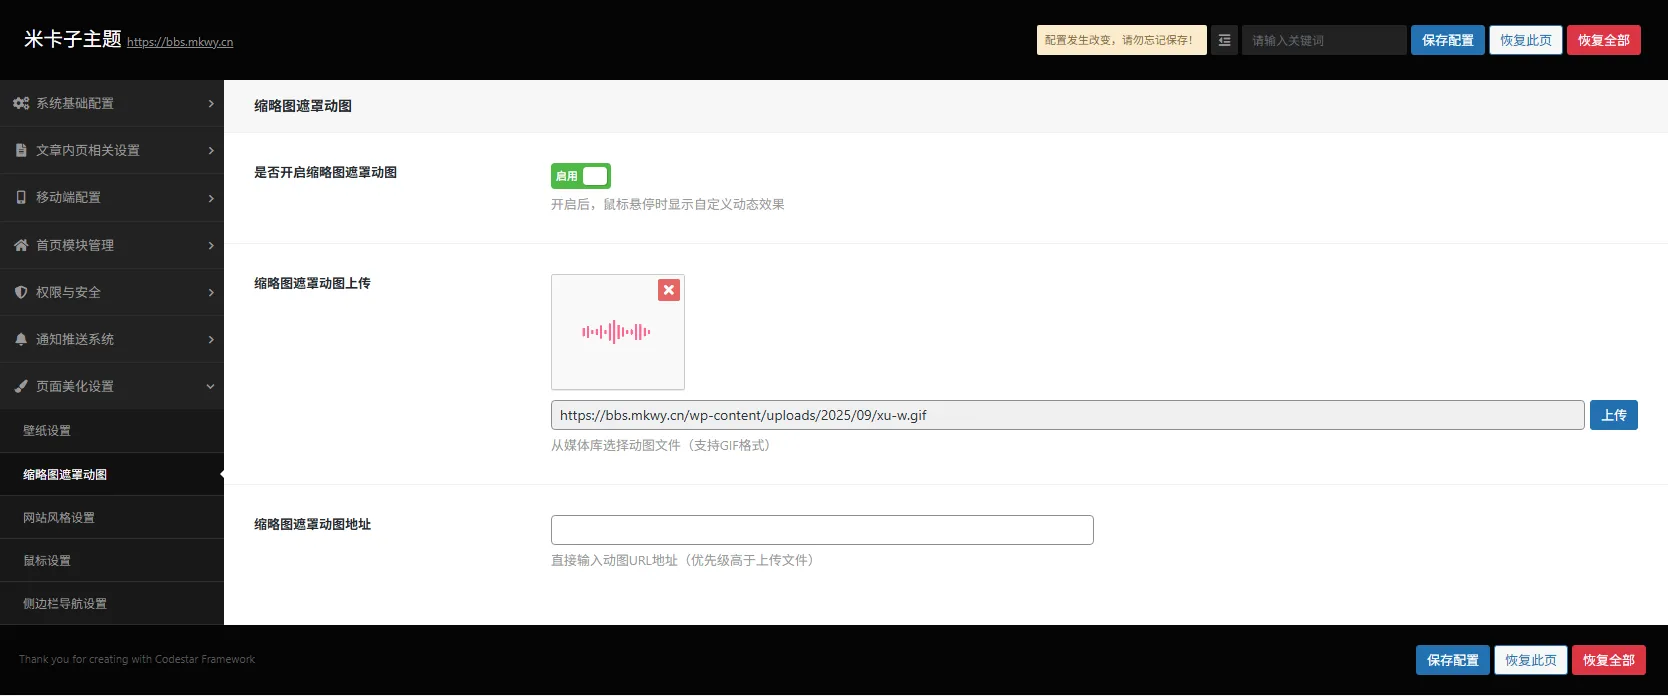Expand the 通知推送系统 submenu arrow
The height and width of the screenshot is (696, 1668).
(x=211, y=339)
